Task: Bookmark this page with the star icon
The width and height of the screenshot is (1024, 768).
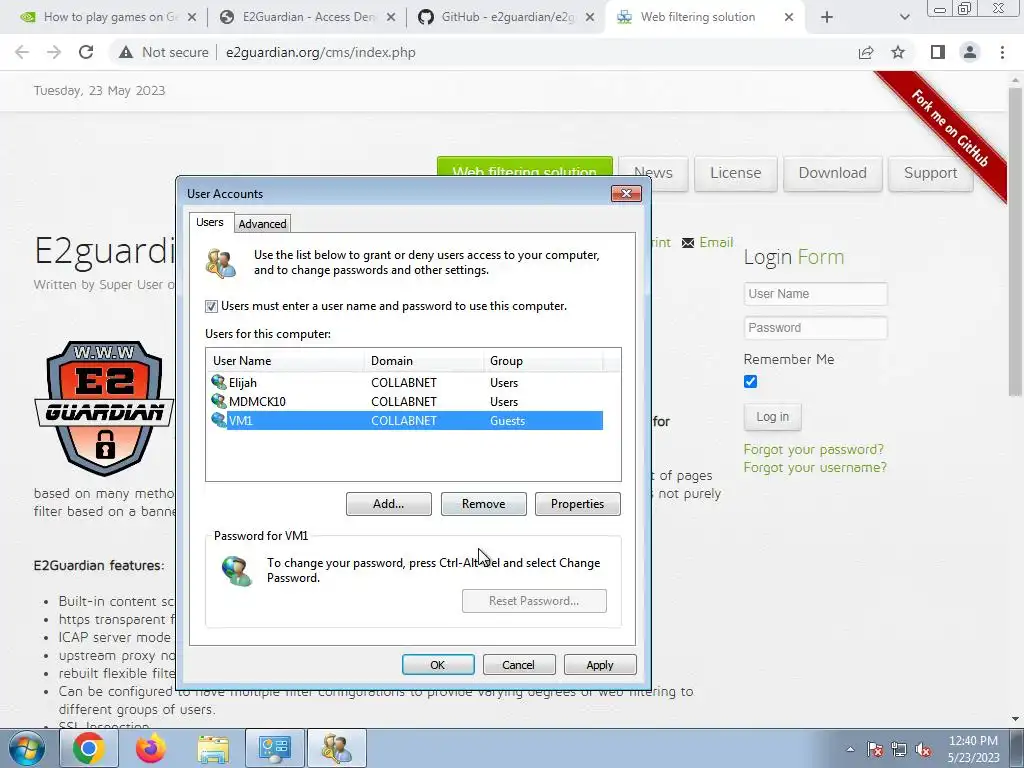Action: tap(899, 52)
